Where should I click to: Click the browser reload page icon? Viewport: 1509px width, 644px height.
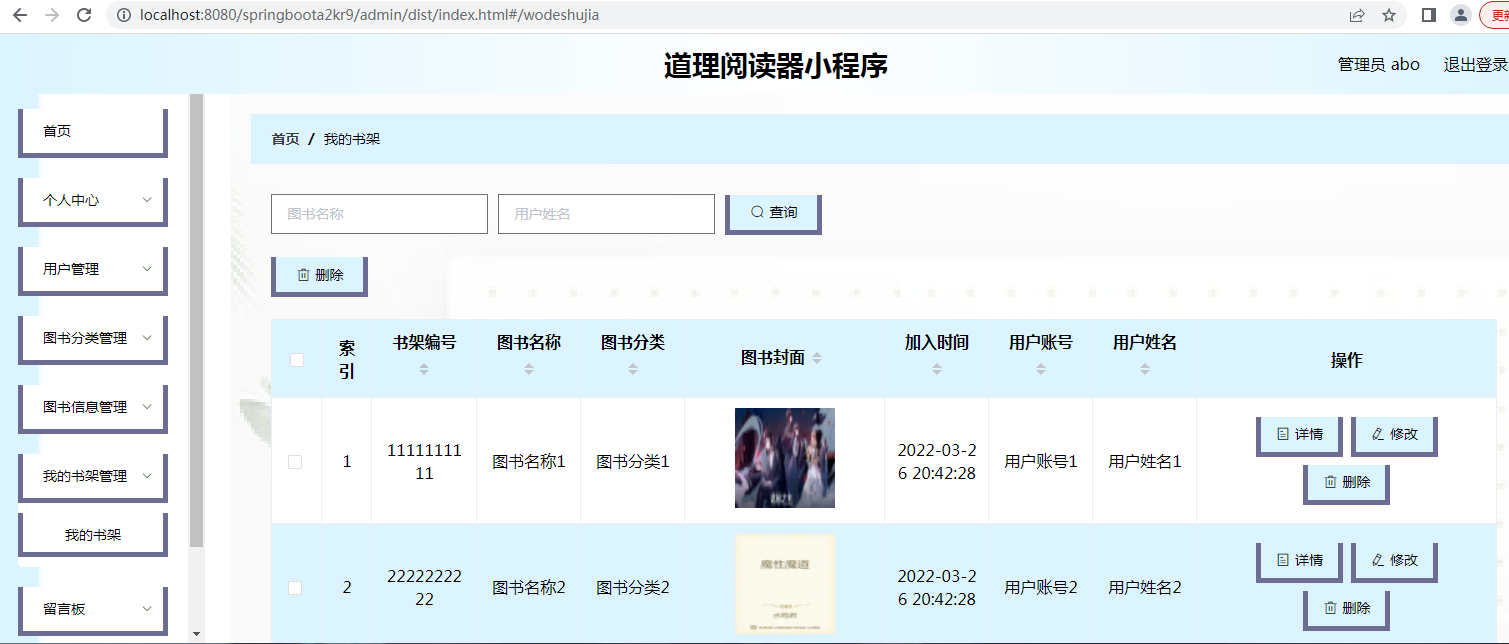[x=84, y=15]
